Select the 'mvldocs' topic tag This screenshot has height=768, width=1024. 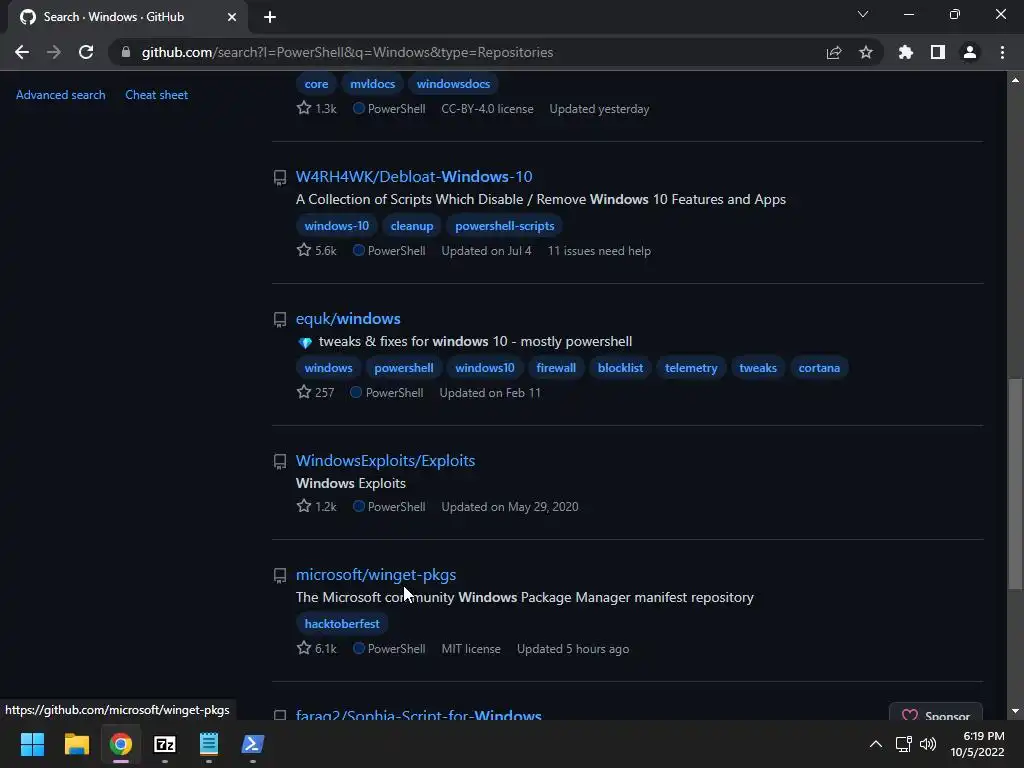point(372,84)
